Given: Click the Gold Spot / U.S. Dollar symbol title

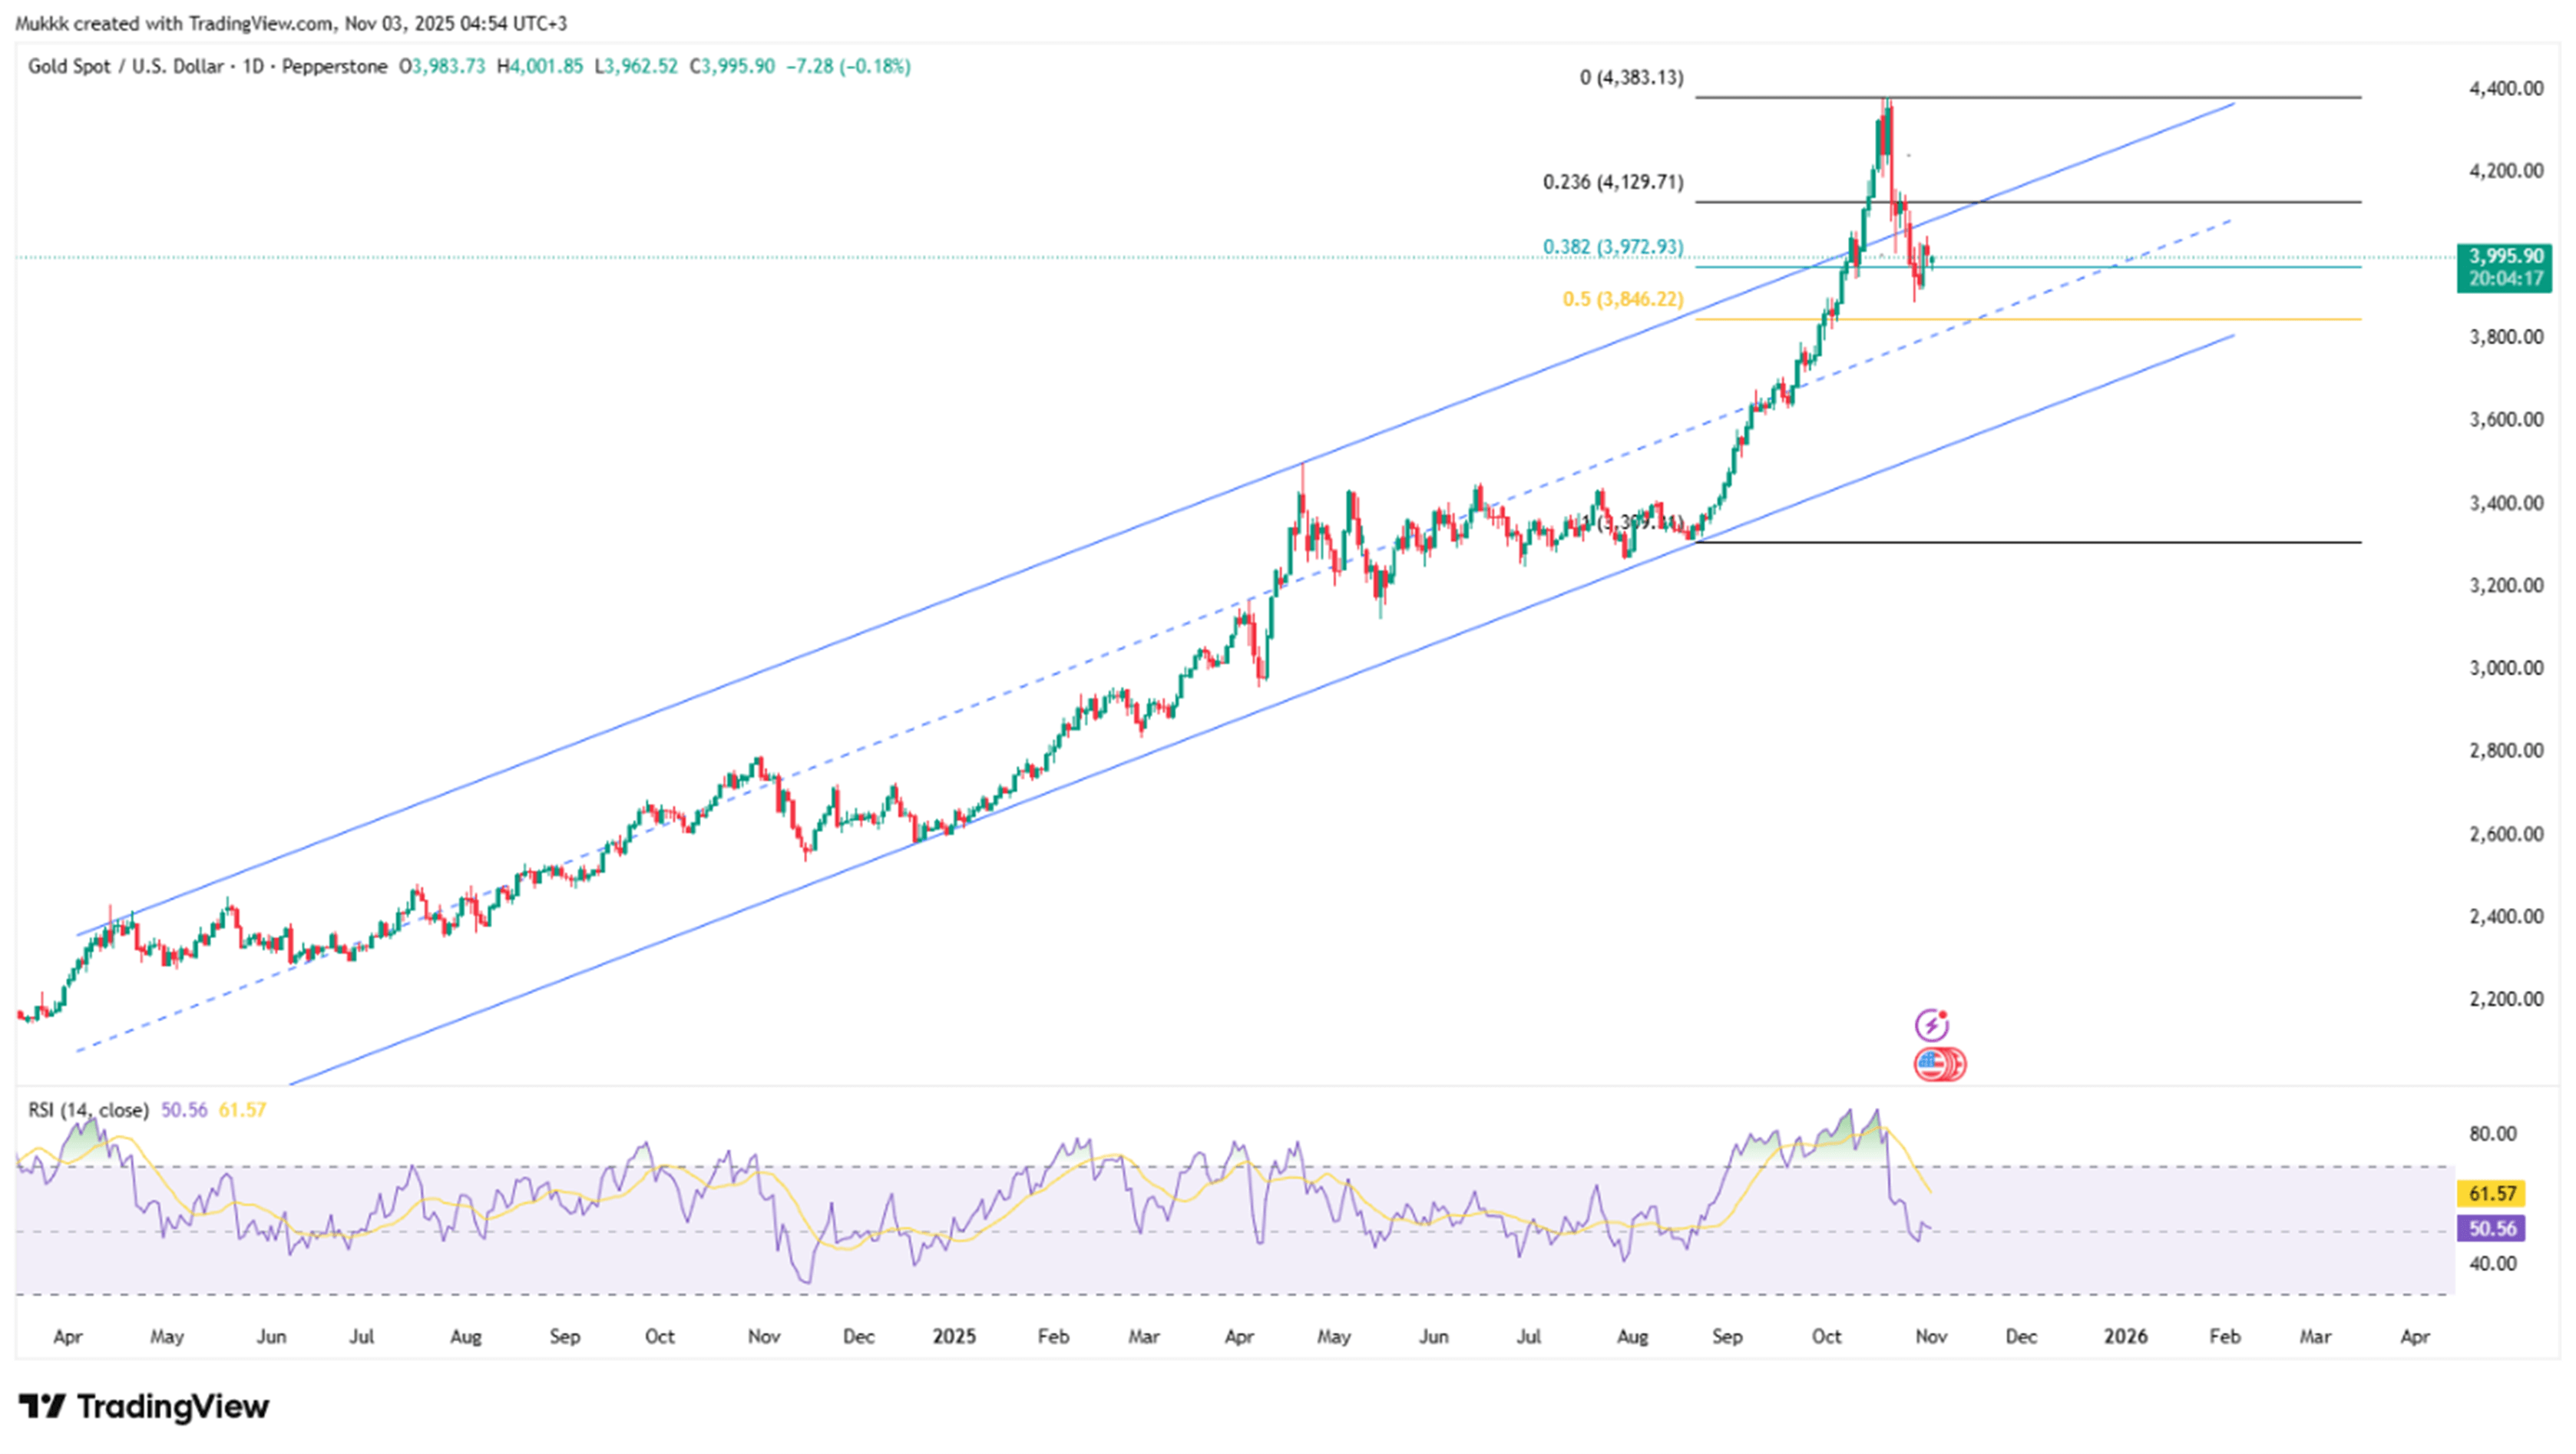Looking at the screenshot, I should [125, 67].
